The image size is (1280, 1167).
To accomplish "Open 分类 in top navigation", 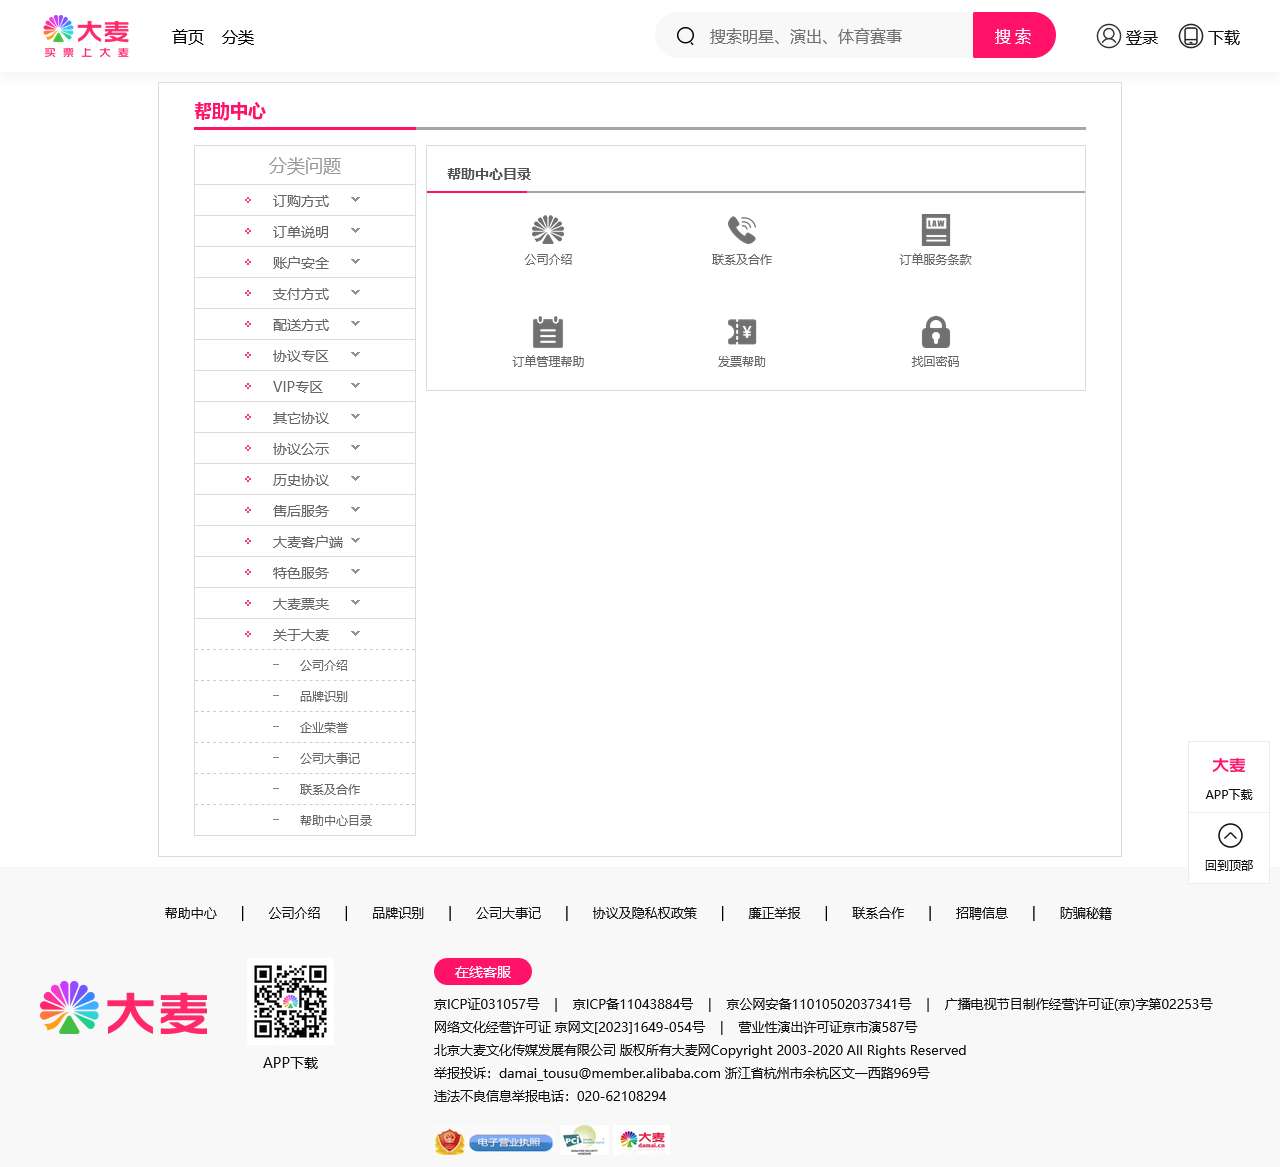I will point(238,37).
